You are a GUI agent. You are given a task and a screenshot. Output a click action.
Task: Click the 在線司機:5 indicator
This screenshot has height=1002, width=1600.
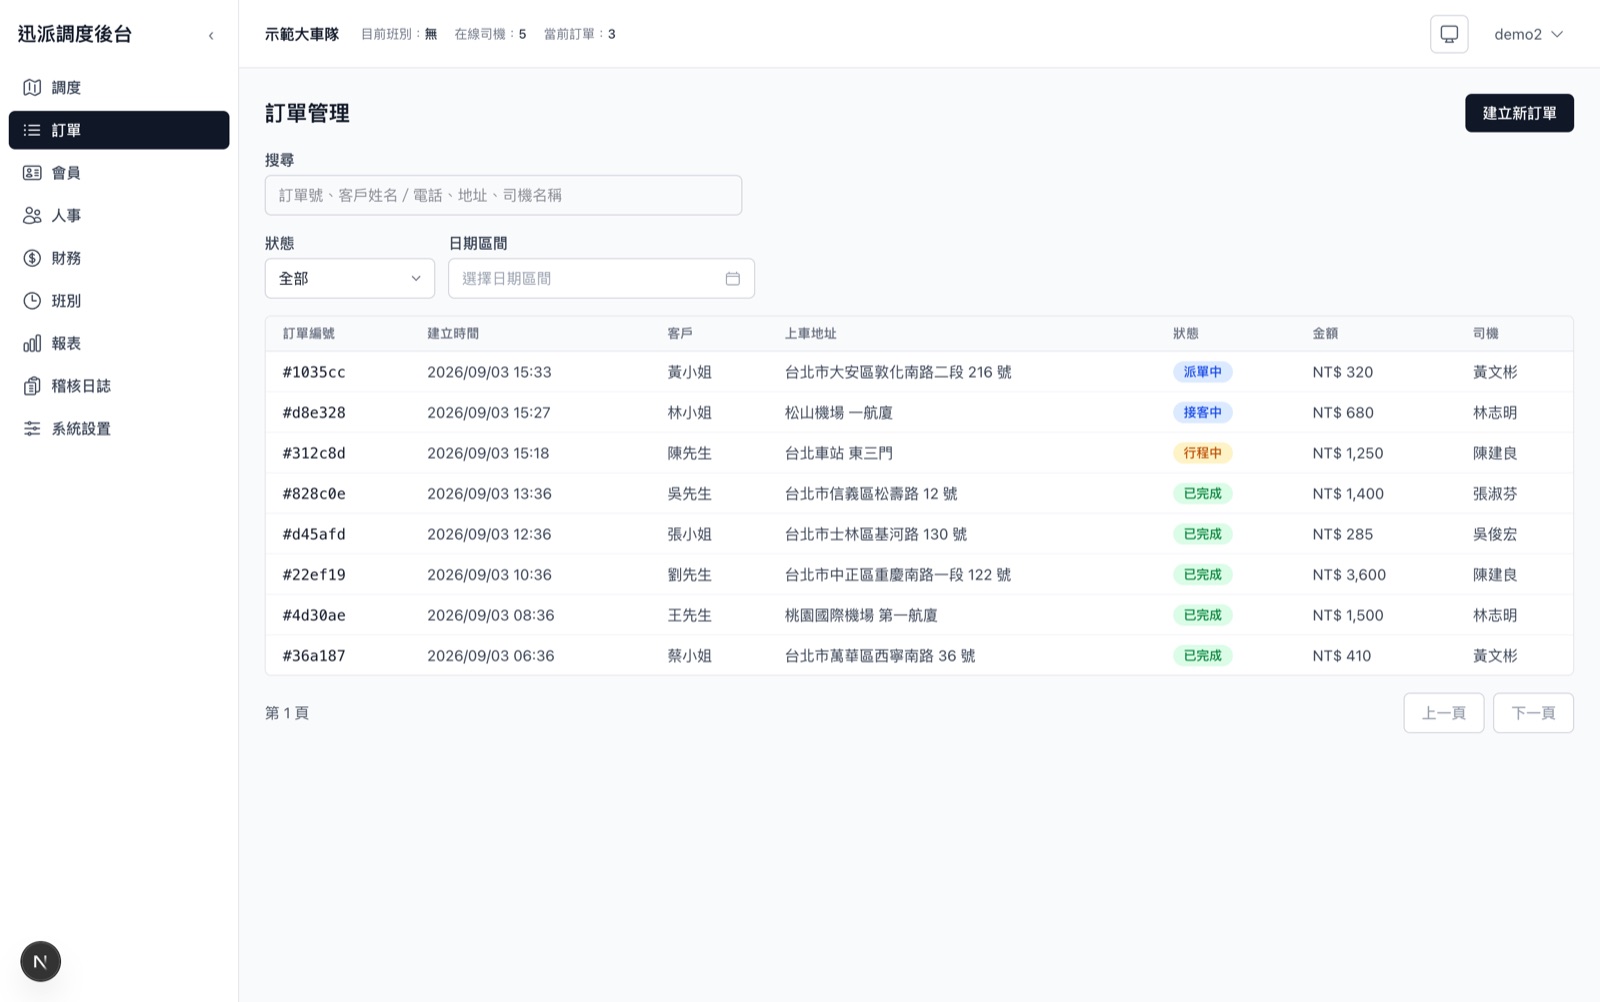(490, 34)
